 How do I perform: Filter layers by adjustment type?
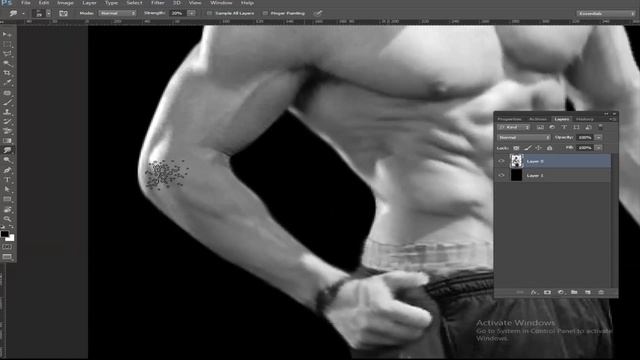point(552,127)
